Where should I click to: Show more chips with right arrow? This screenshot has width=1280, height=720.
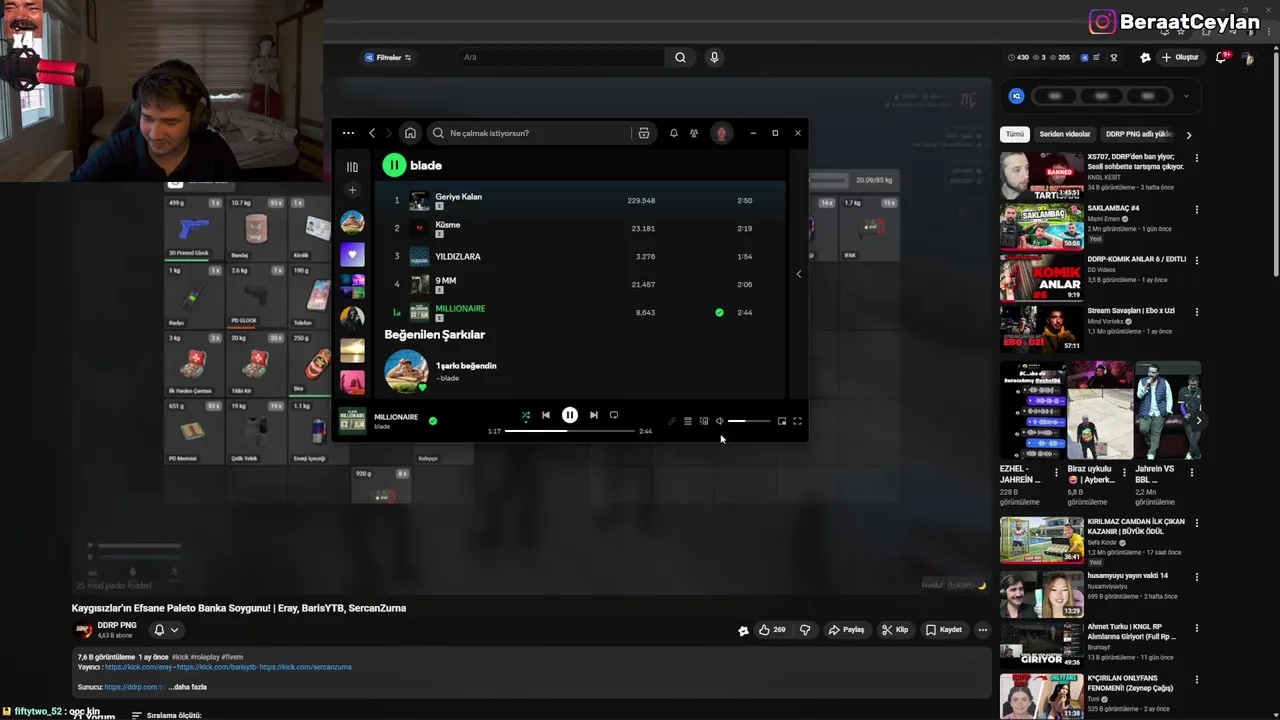pos(1188,134)
